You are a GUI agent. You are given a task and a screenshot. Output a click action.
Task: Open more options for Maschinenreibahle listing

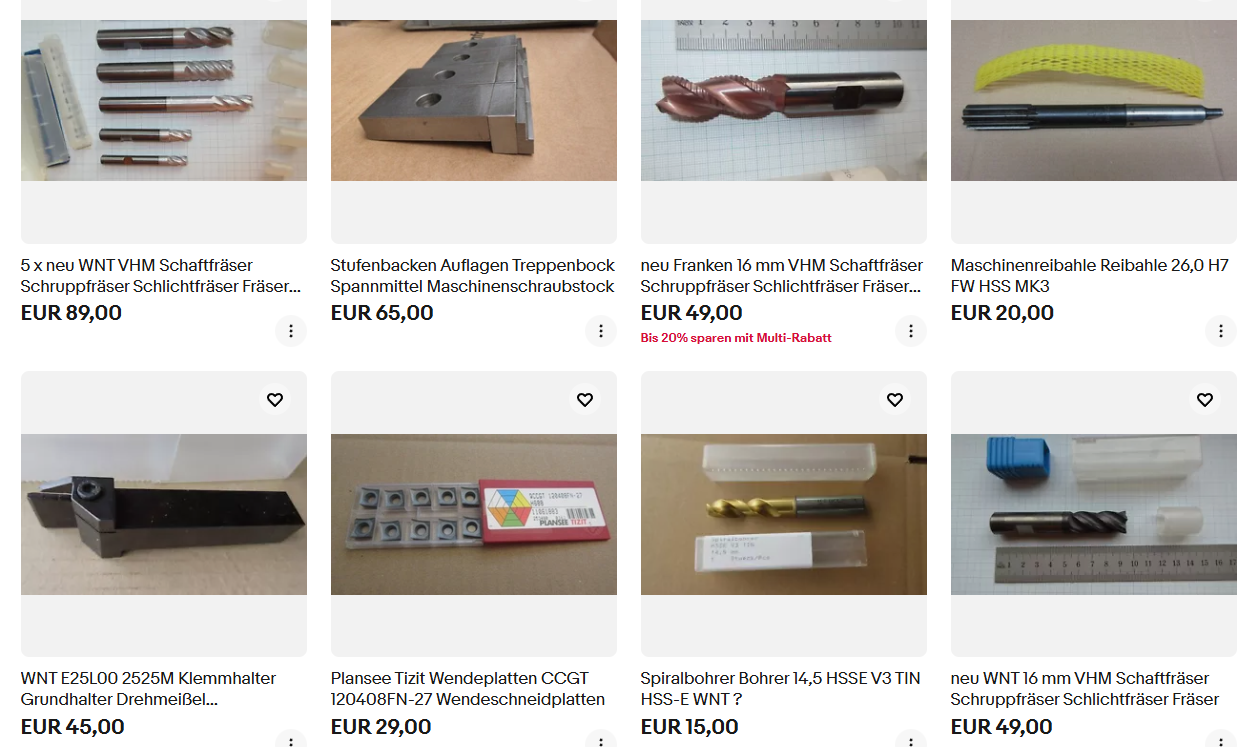click(x=1221, y=331)
